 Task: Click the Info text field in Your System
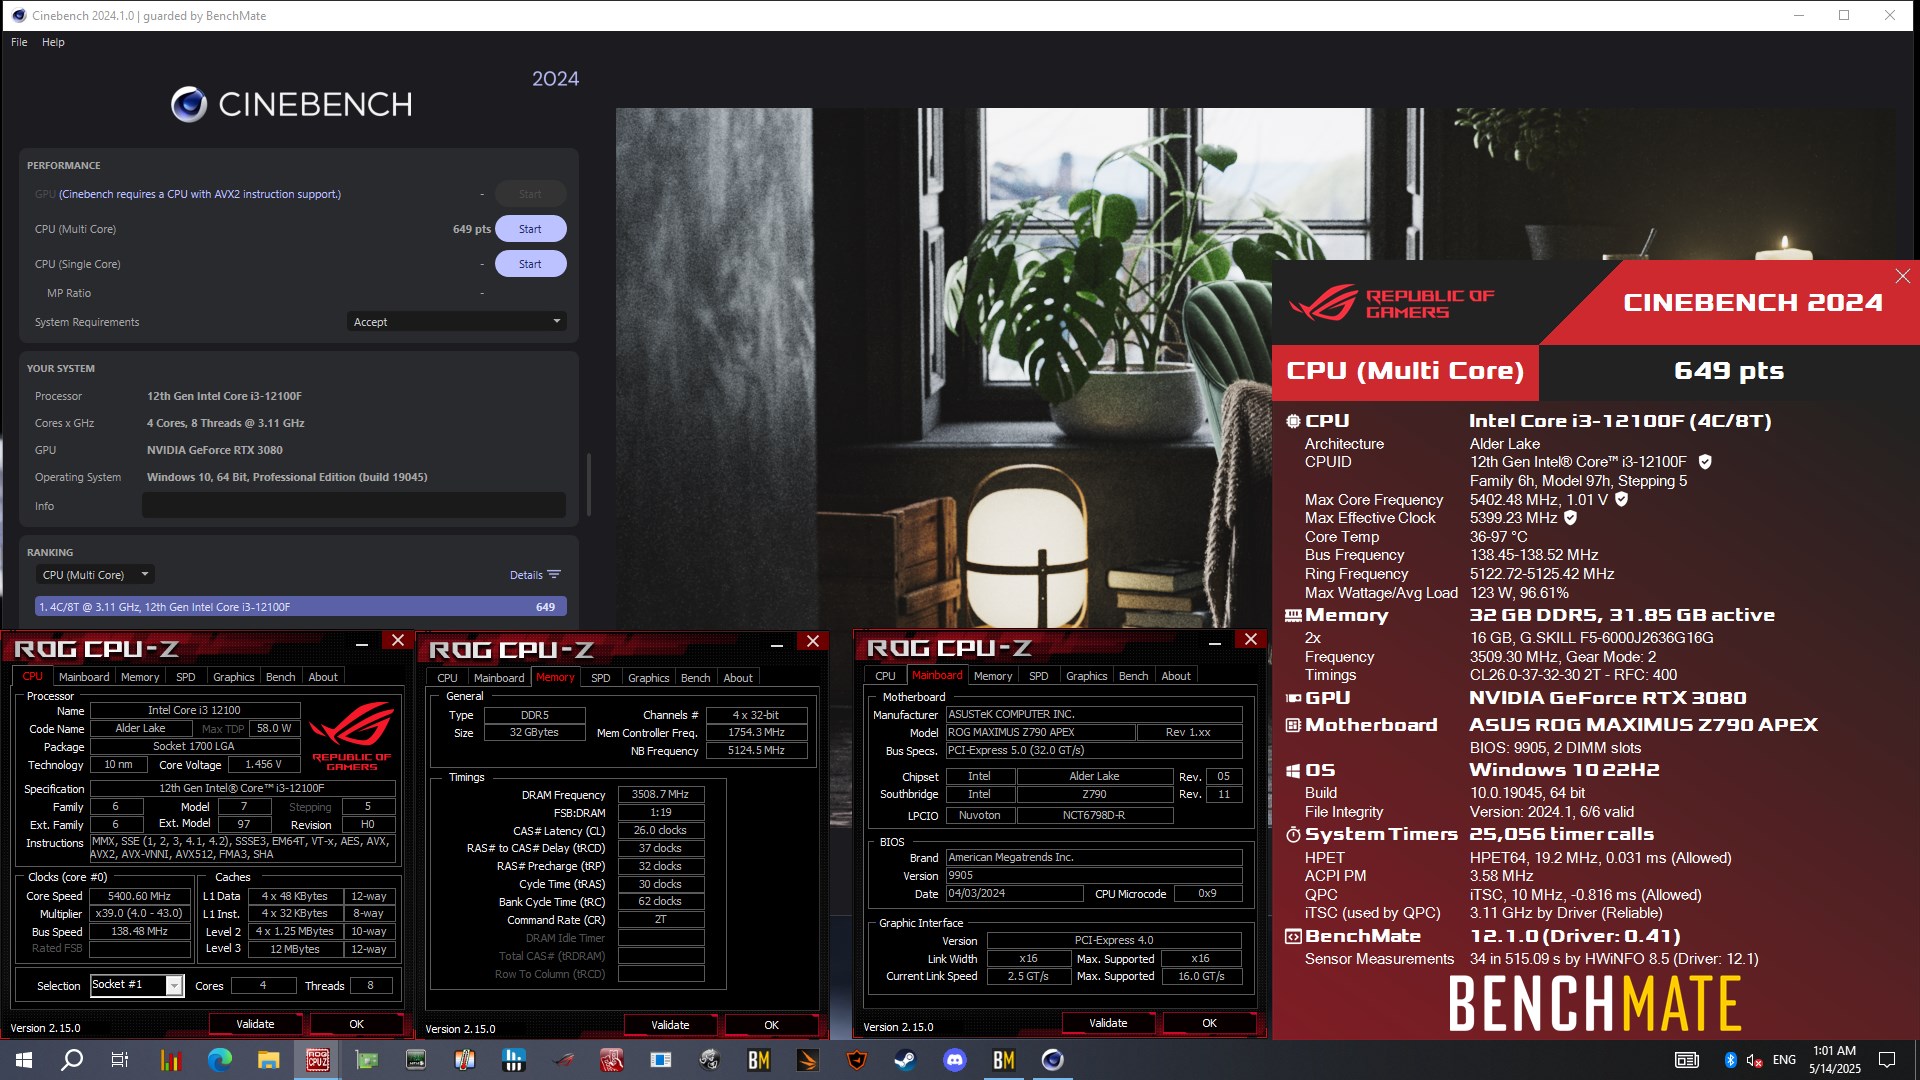[354, 506]
